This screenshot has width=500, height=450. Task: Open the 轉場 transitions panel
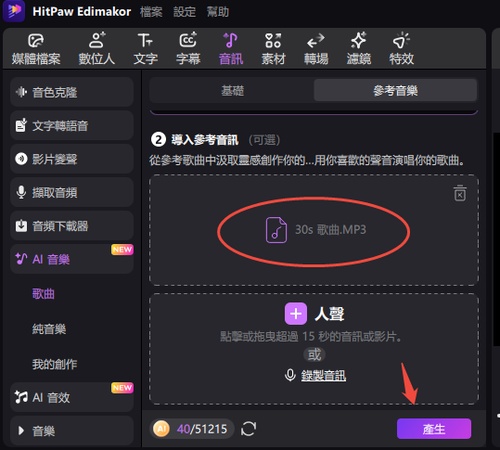click(x=316, y=49)
